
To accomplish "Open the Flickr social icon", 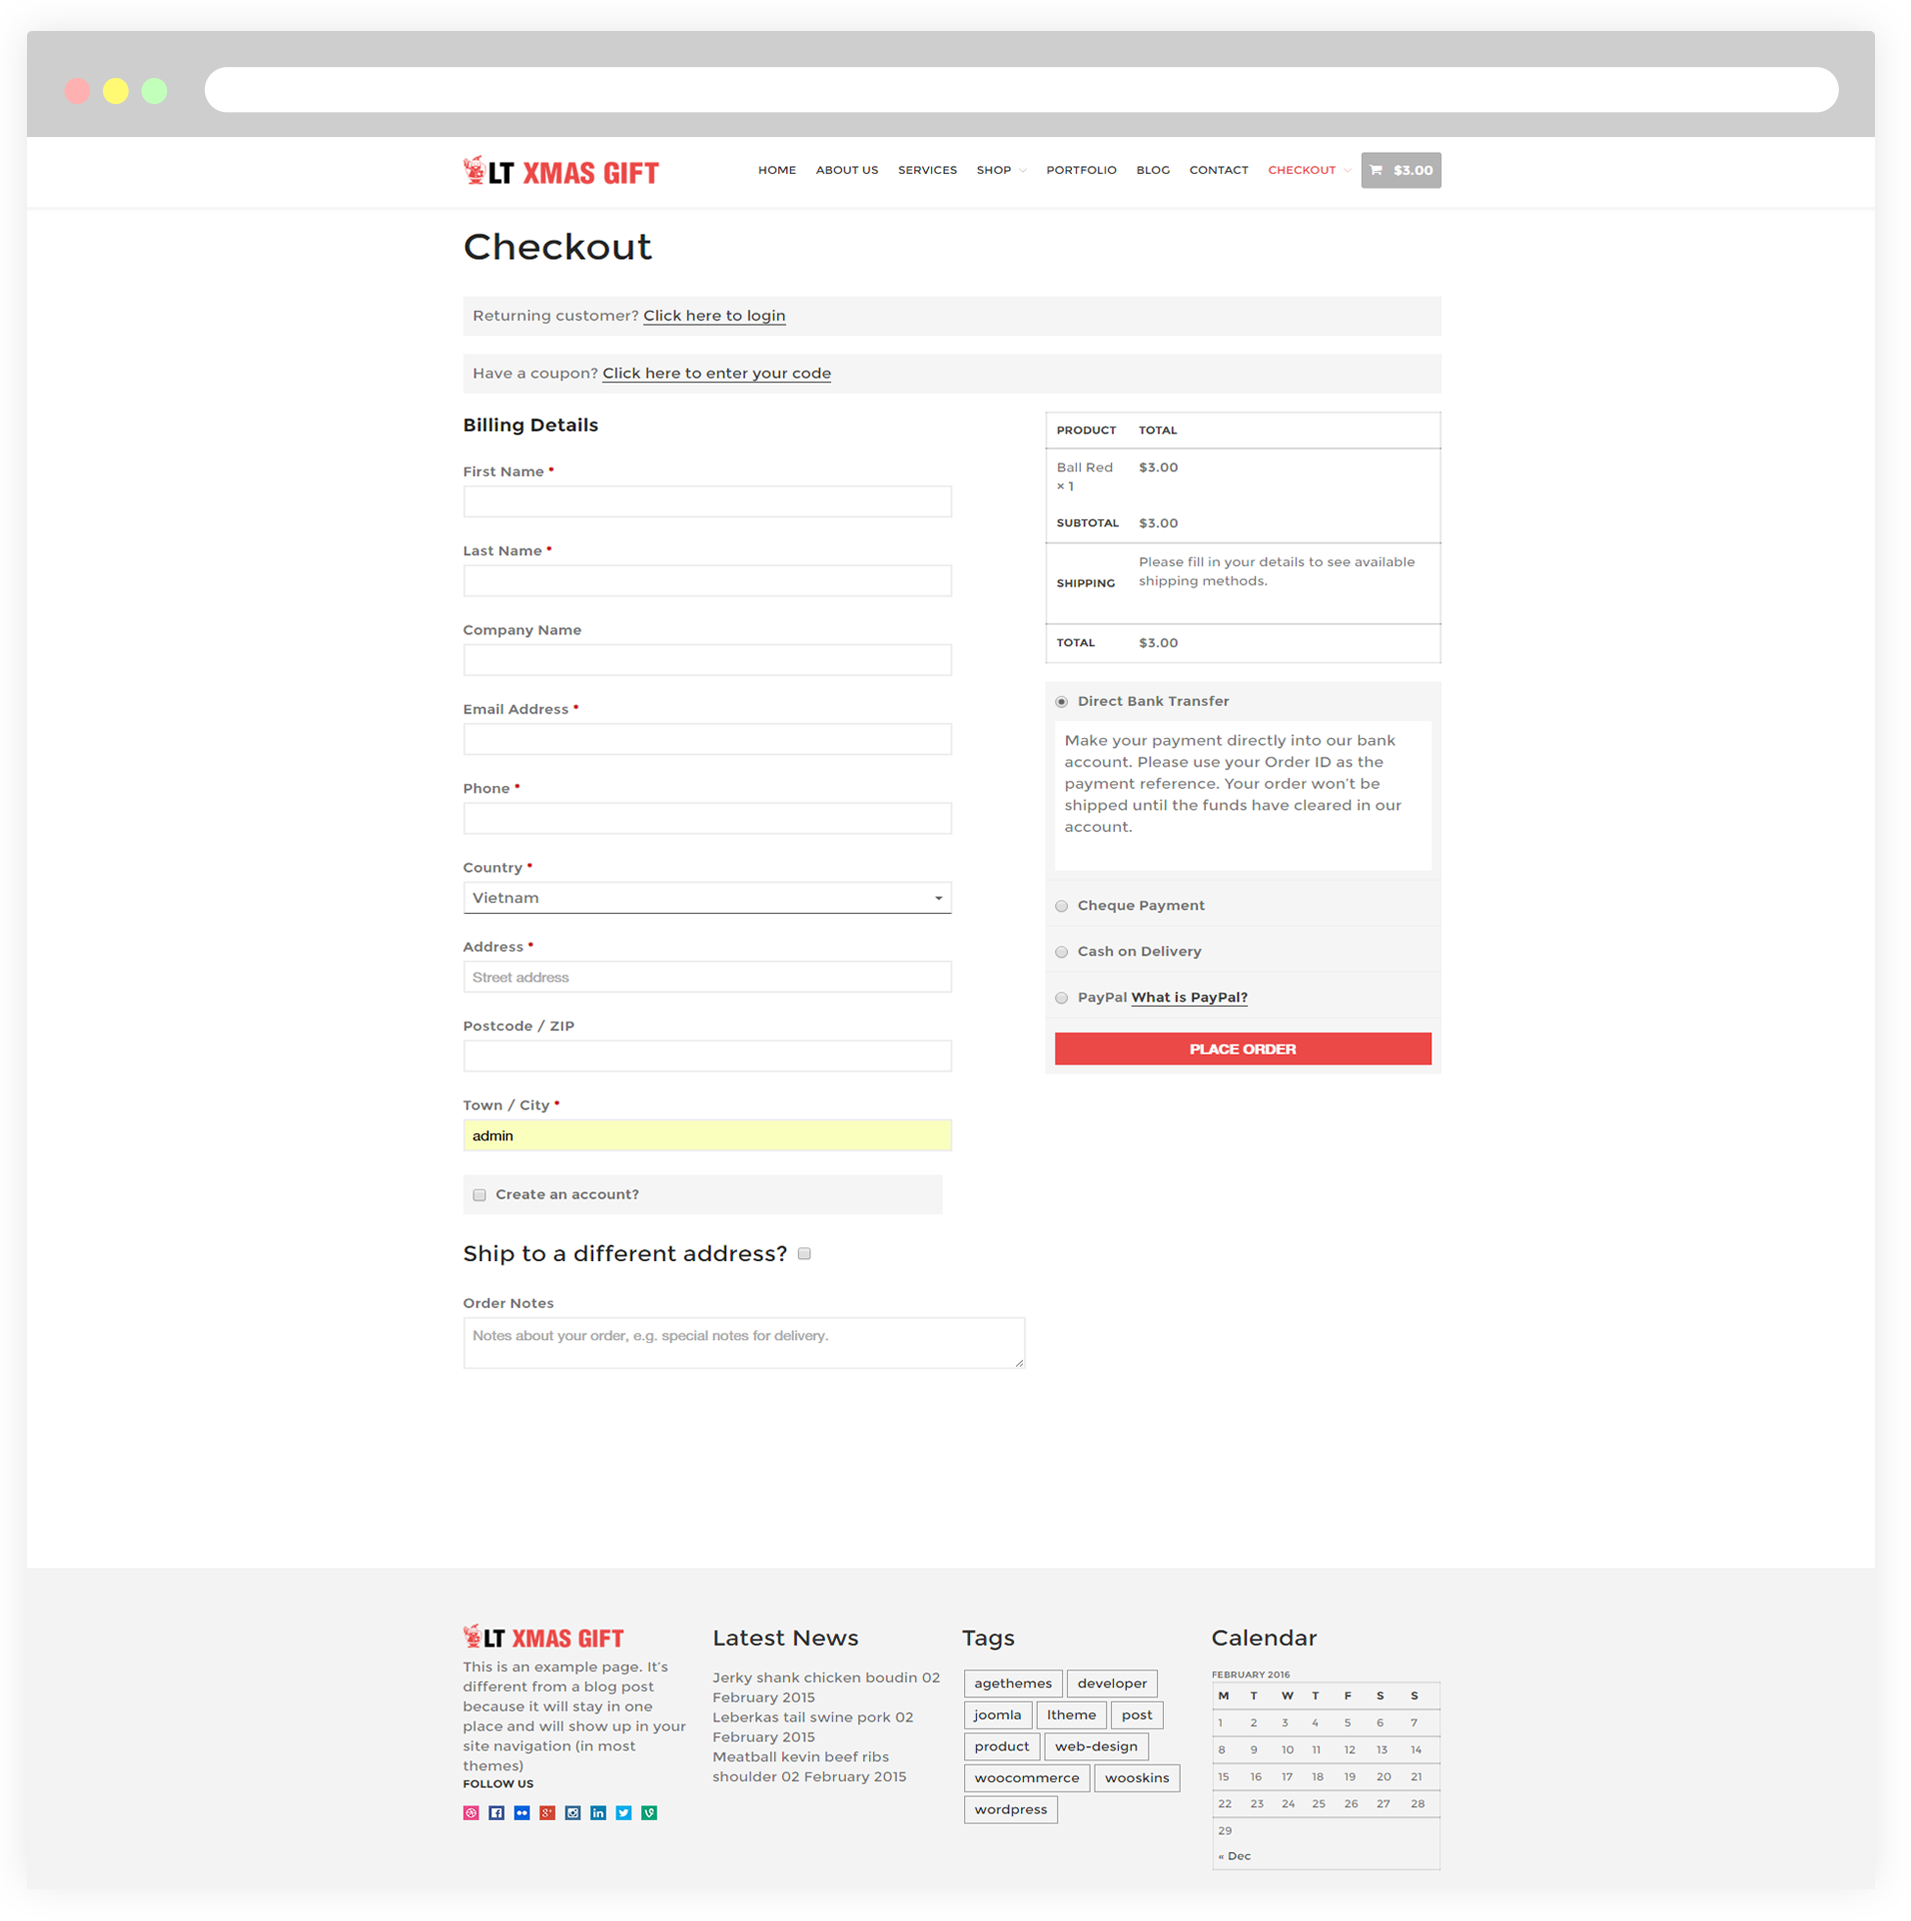I will tap(522, 1813).
